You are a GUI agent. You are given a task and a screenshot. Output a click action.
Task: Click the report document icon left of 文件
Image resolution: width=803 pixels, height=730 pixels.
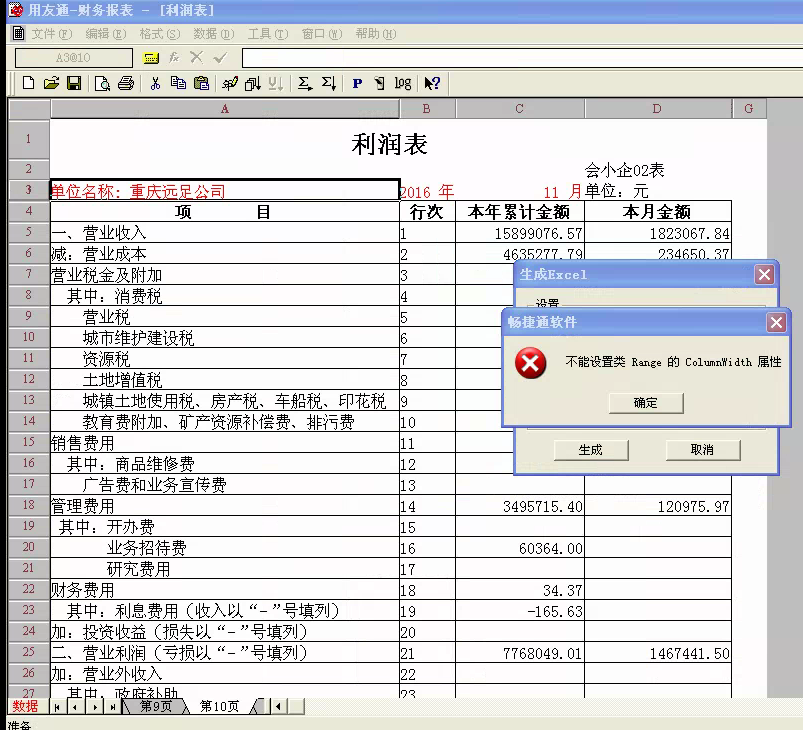(18, 33)
